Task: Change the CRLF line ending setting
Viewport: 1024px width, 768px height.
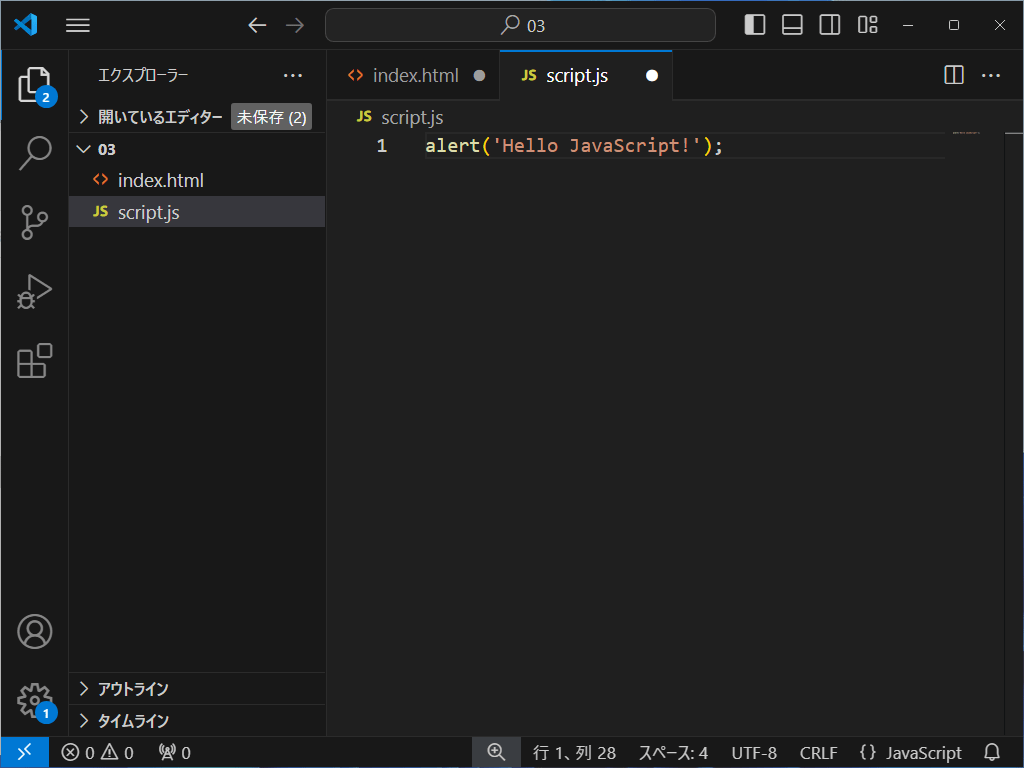Action: [x=817, y=752]
